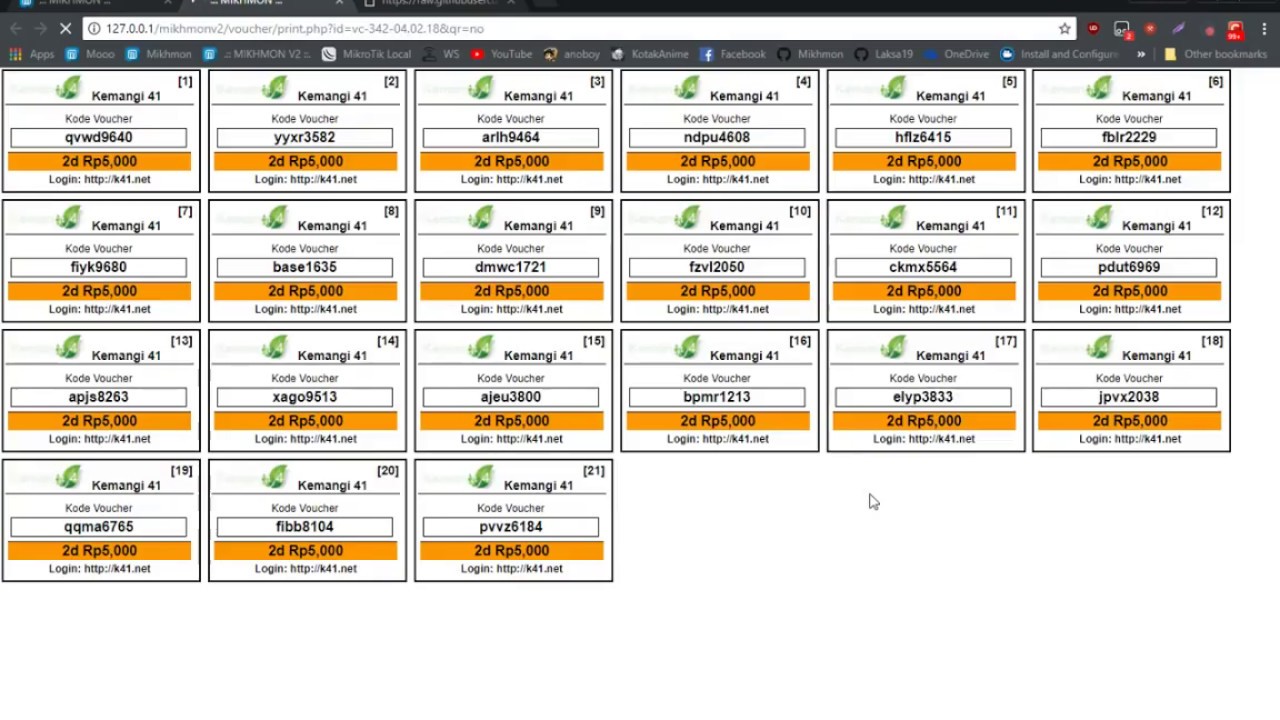1280x720 pixels.
Task: Select voucher code ajeu3800
Action: point(511,398)
